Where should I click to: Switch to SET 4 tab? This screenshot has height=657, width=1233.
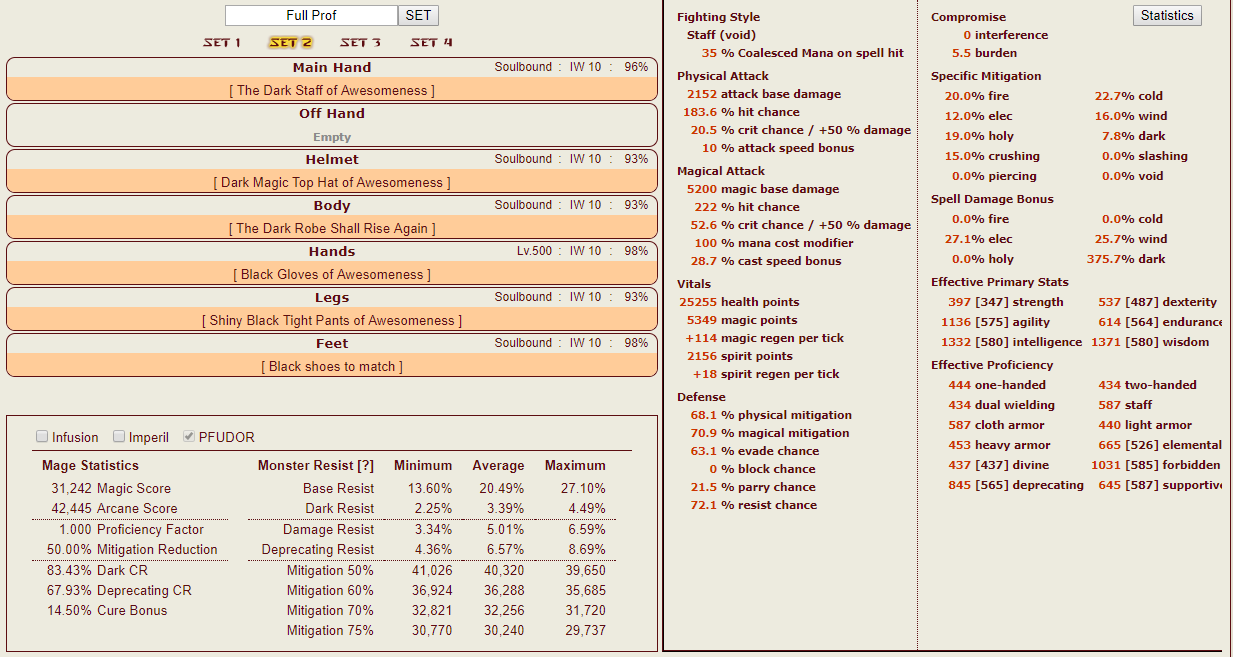pos(431,43)
